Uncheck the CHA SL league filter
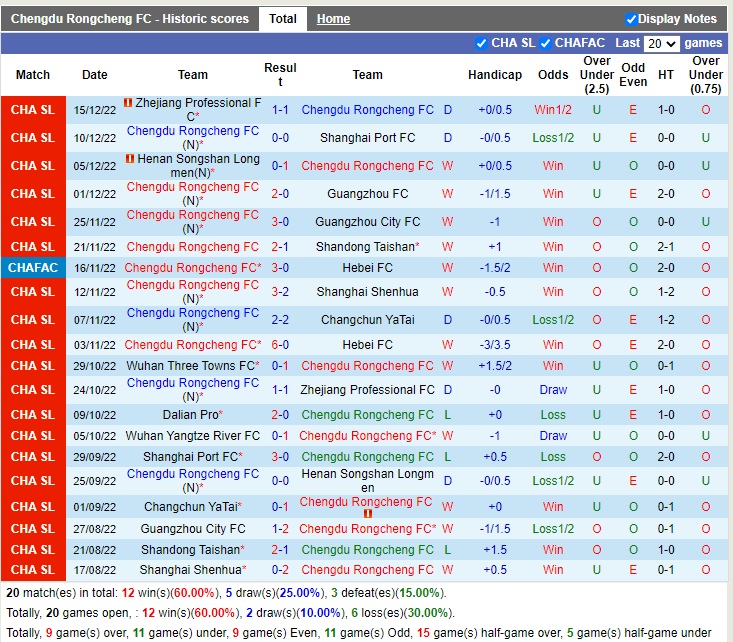This screenshot has height=642, width=733. click(482, 43)
